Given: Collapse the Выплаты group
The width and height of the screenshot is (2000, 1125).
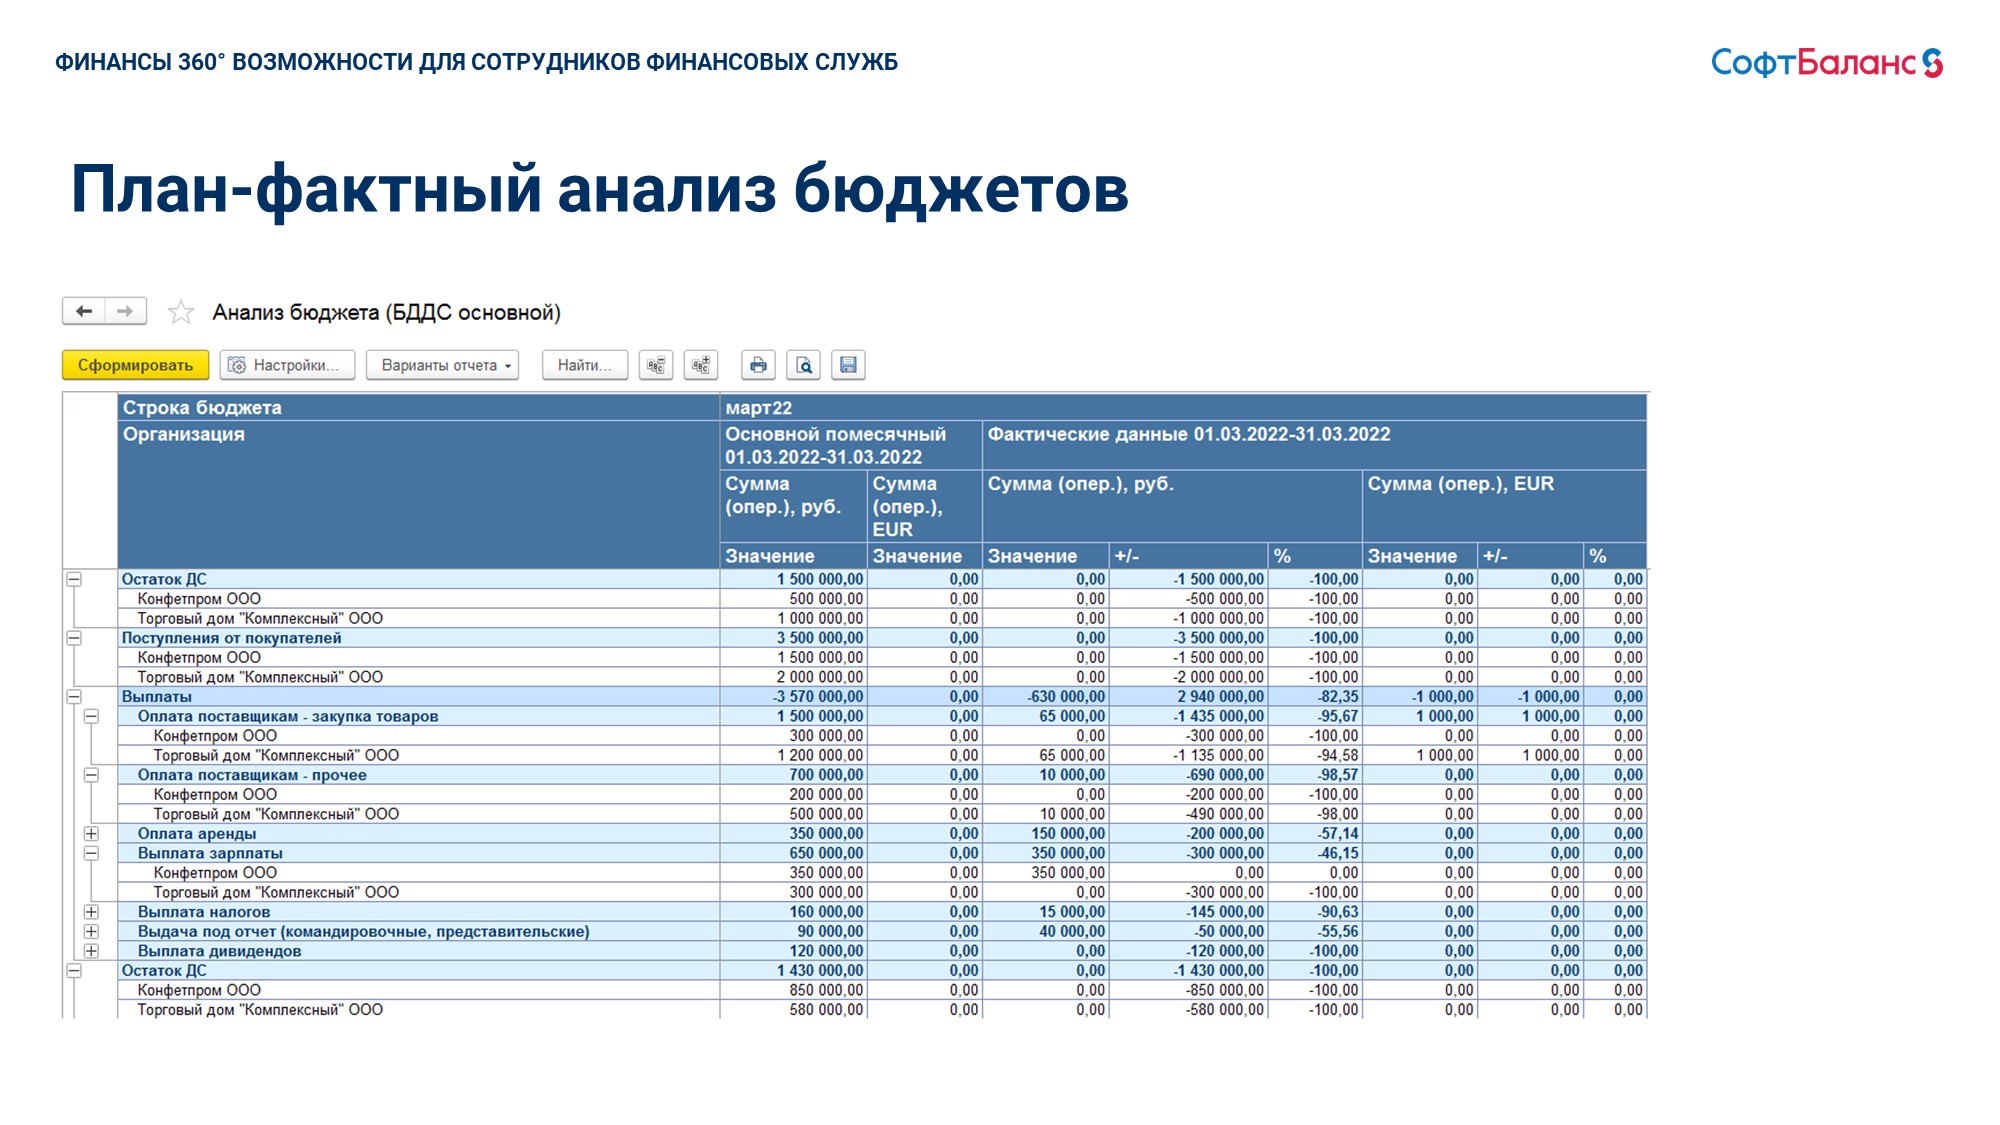Looking at the screenshot, I should pos(74,697).
